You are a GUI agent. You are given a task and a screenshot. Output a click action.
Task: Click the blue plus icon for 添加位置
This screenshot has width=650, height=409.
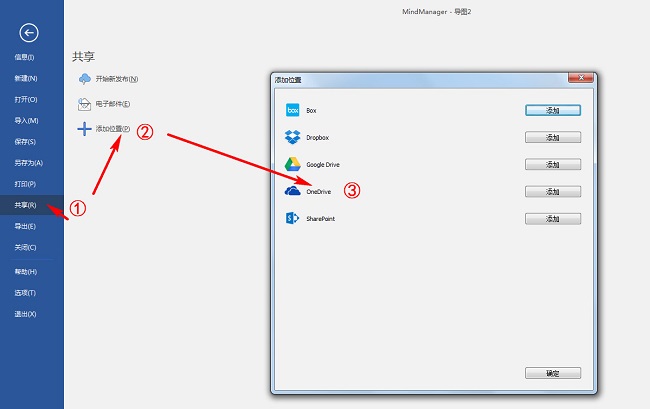click(84, 129)
